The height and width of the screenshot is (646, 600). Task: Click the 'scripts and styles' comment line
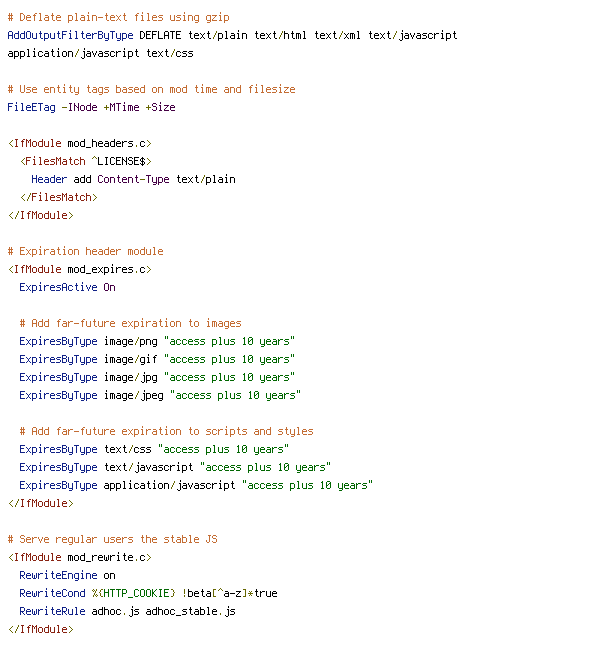coord(166,431)
